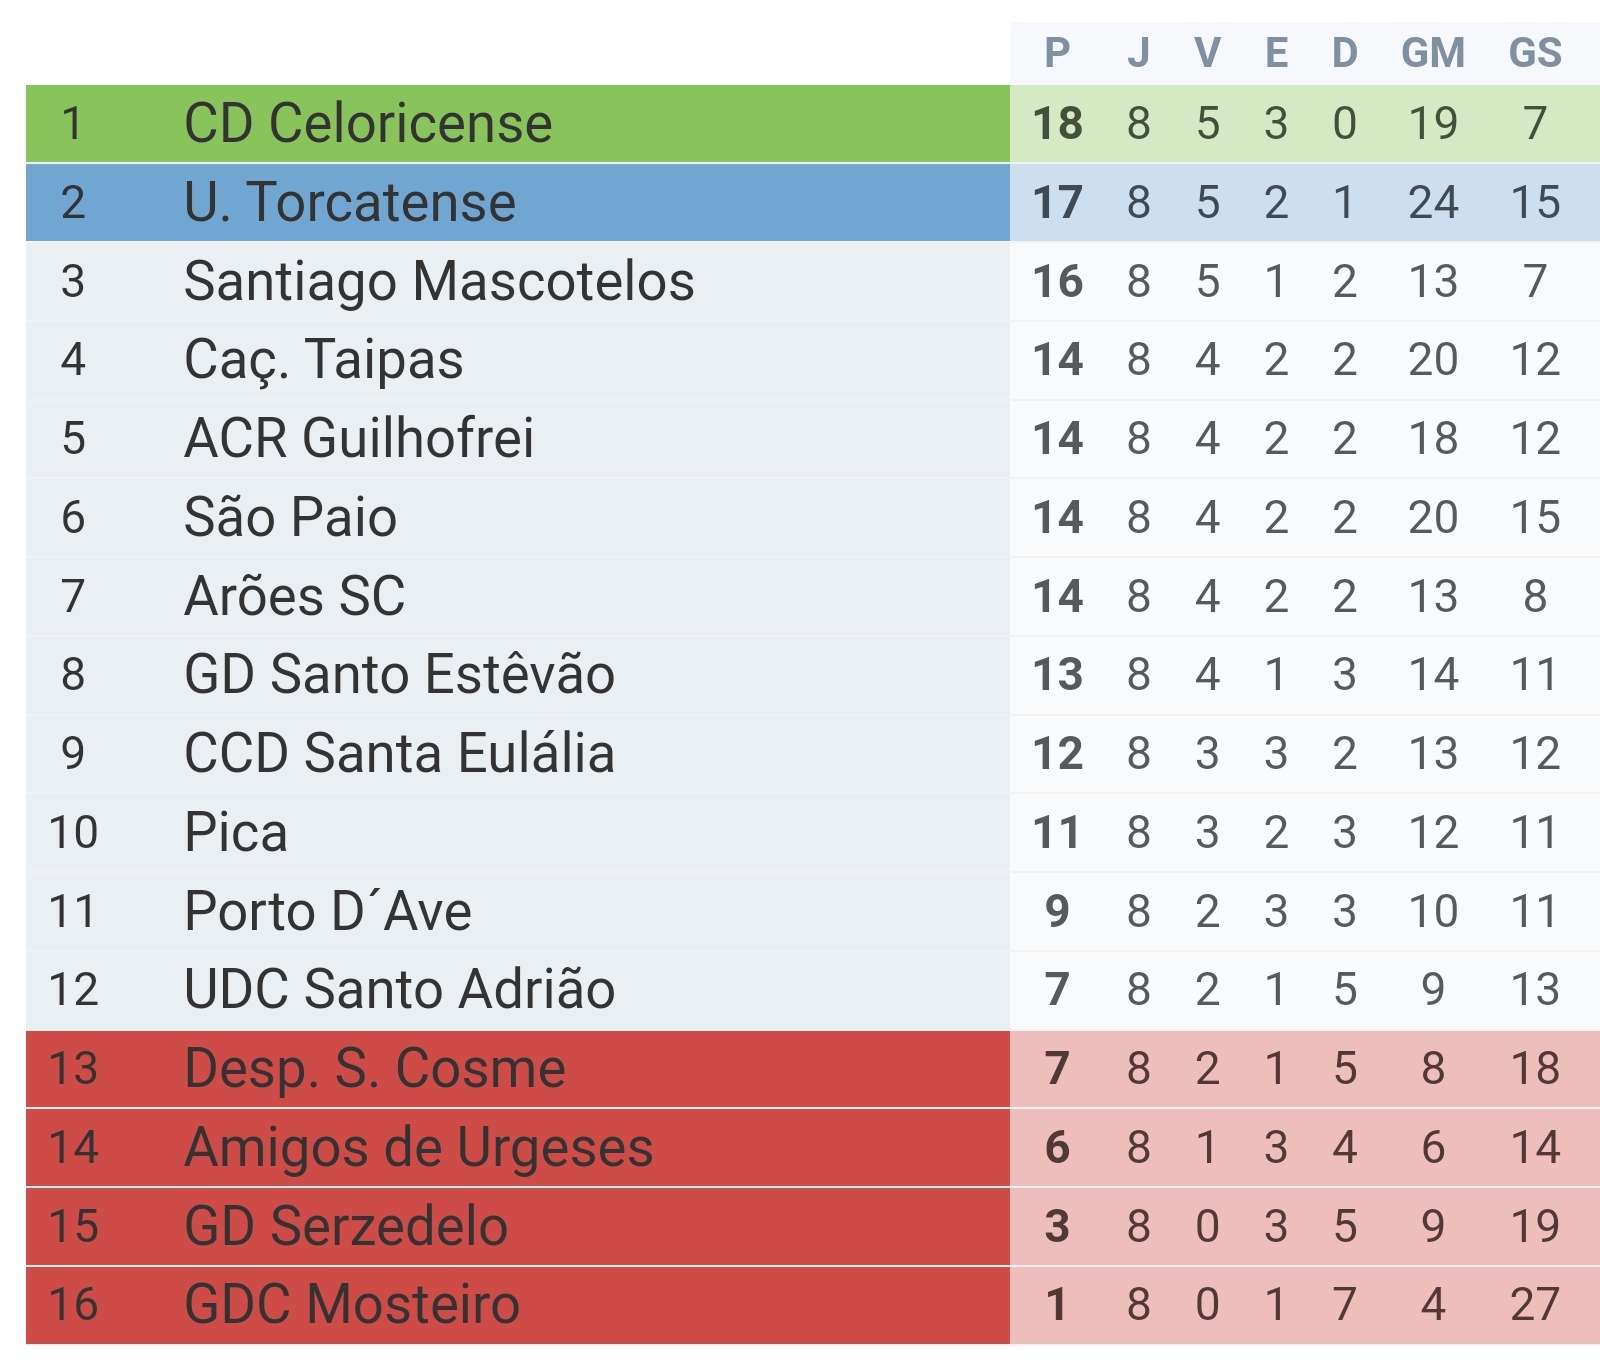Select ACR Guilhofrei row

coord(812,439)
